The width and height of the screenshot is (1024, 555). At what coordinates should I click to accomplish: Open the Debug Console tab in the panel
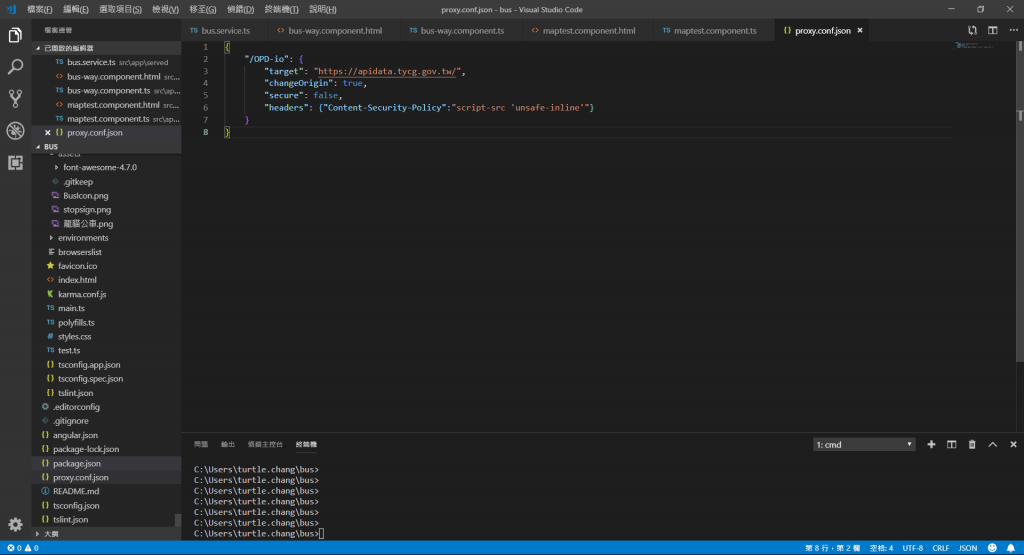[265, 445]
